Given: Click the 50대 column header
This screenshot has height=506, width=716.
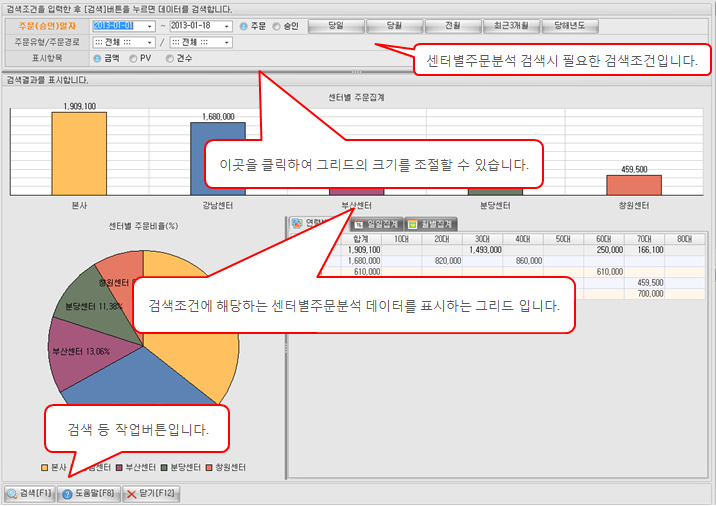Looking at the screenshot, I should tap(563, 239).
